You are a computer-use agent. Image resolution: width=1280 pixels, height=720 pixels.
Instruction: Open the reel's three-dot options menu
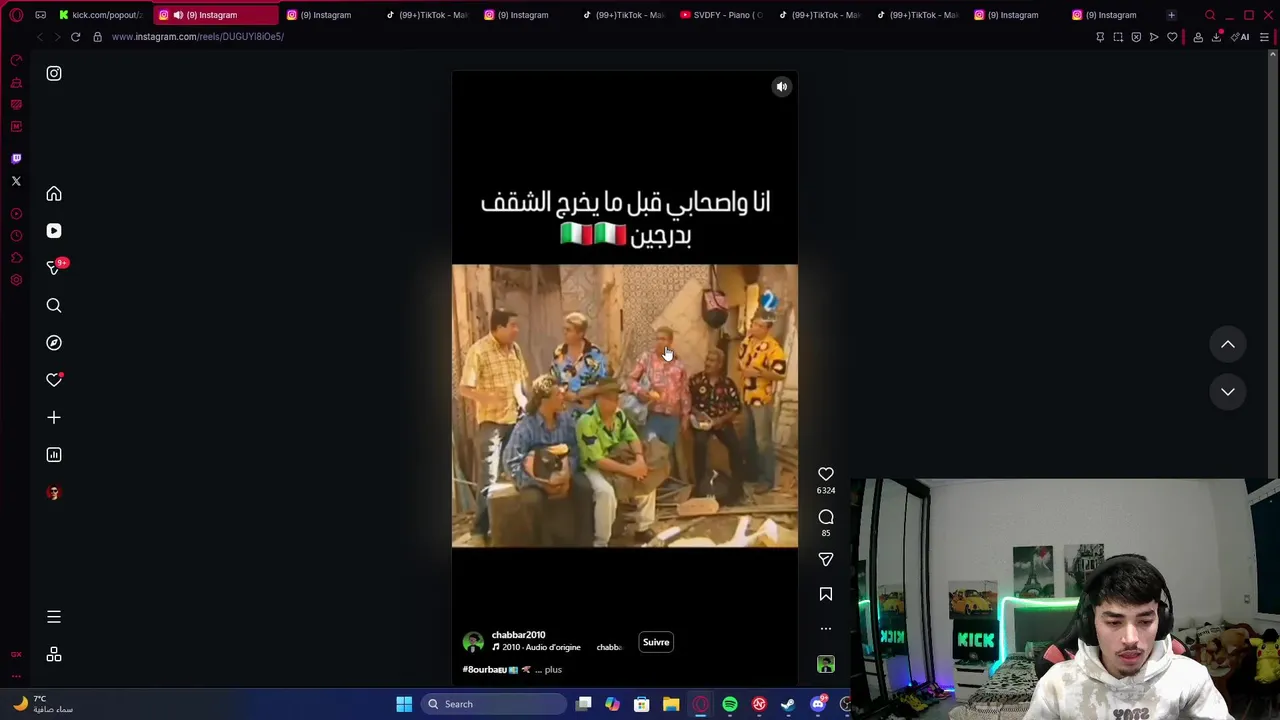826,629
